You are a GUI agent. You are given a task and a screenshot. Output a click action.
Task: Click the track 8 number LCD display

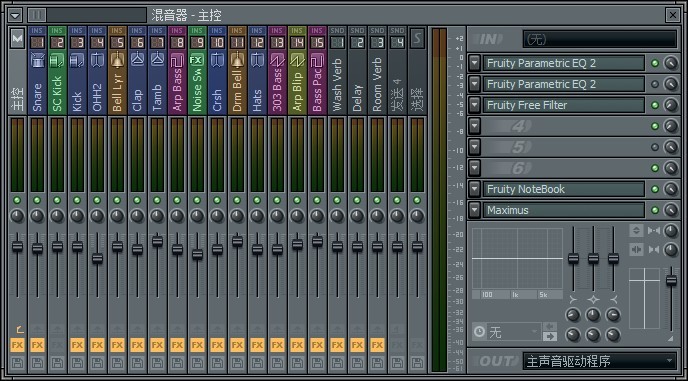pyautogui.click(x=177, y=43)
